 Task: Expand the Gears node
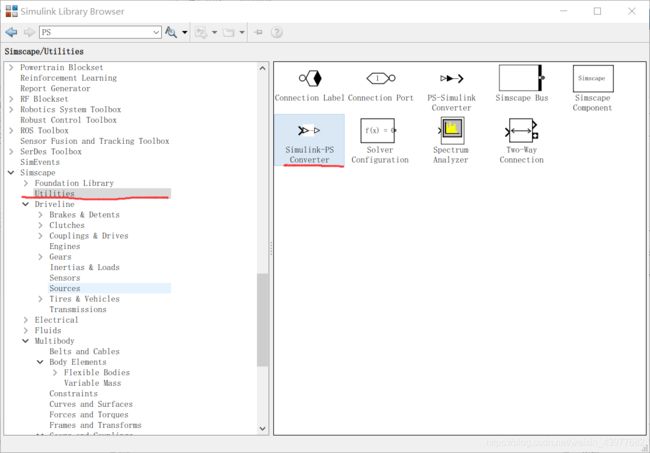[40, 257]
